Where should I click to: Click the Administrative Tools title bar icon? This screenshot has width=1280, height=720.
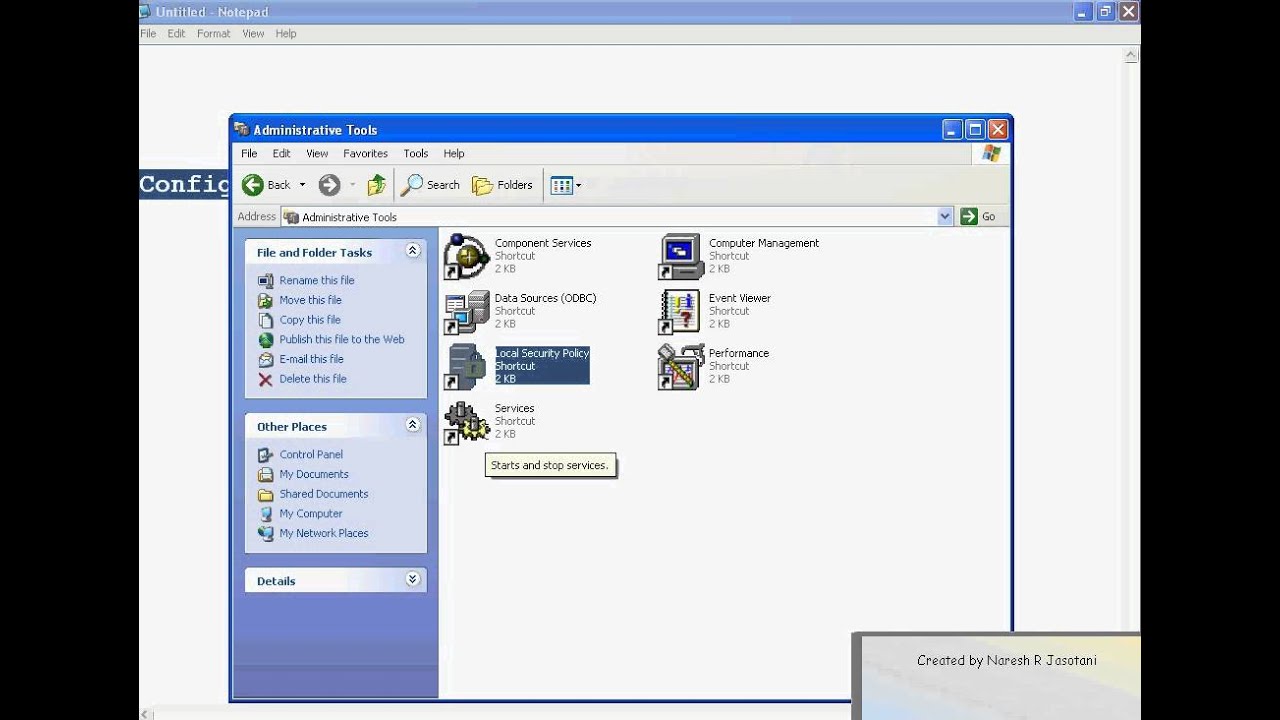point(241,129)
